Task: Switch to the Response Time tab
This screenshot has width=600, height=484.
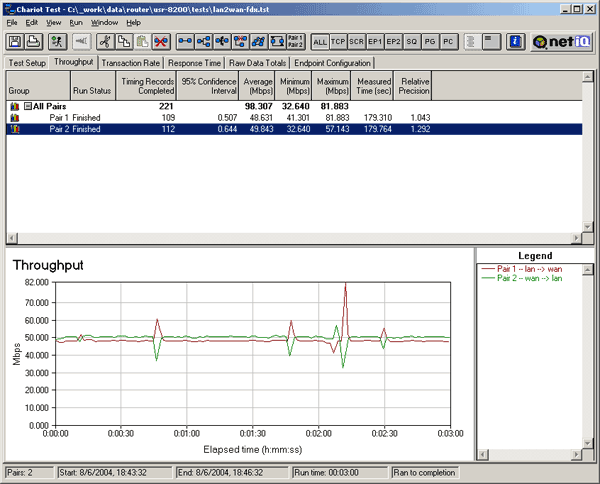Action: (x=194, y=63)
